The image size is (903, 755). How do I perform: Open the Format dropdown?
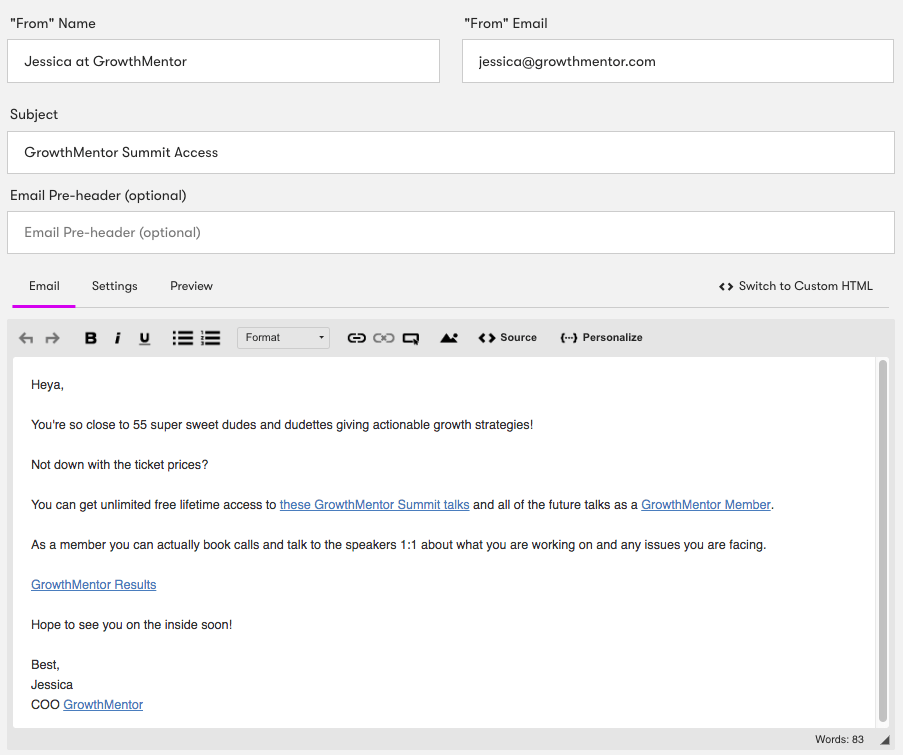(x=283, y=337)
